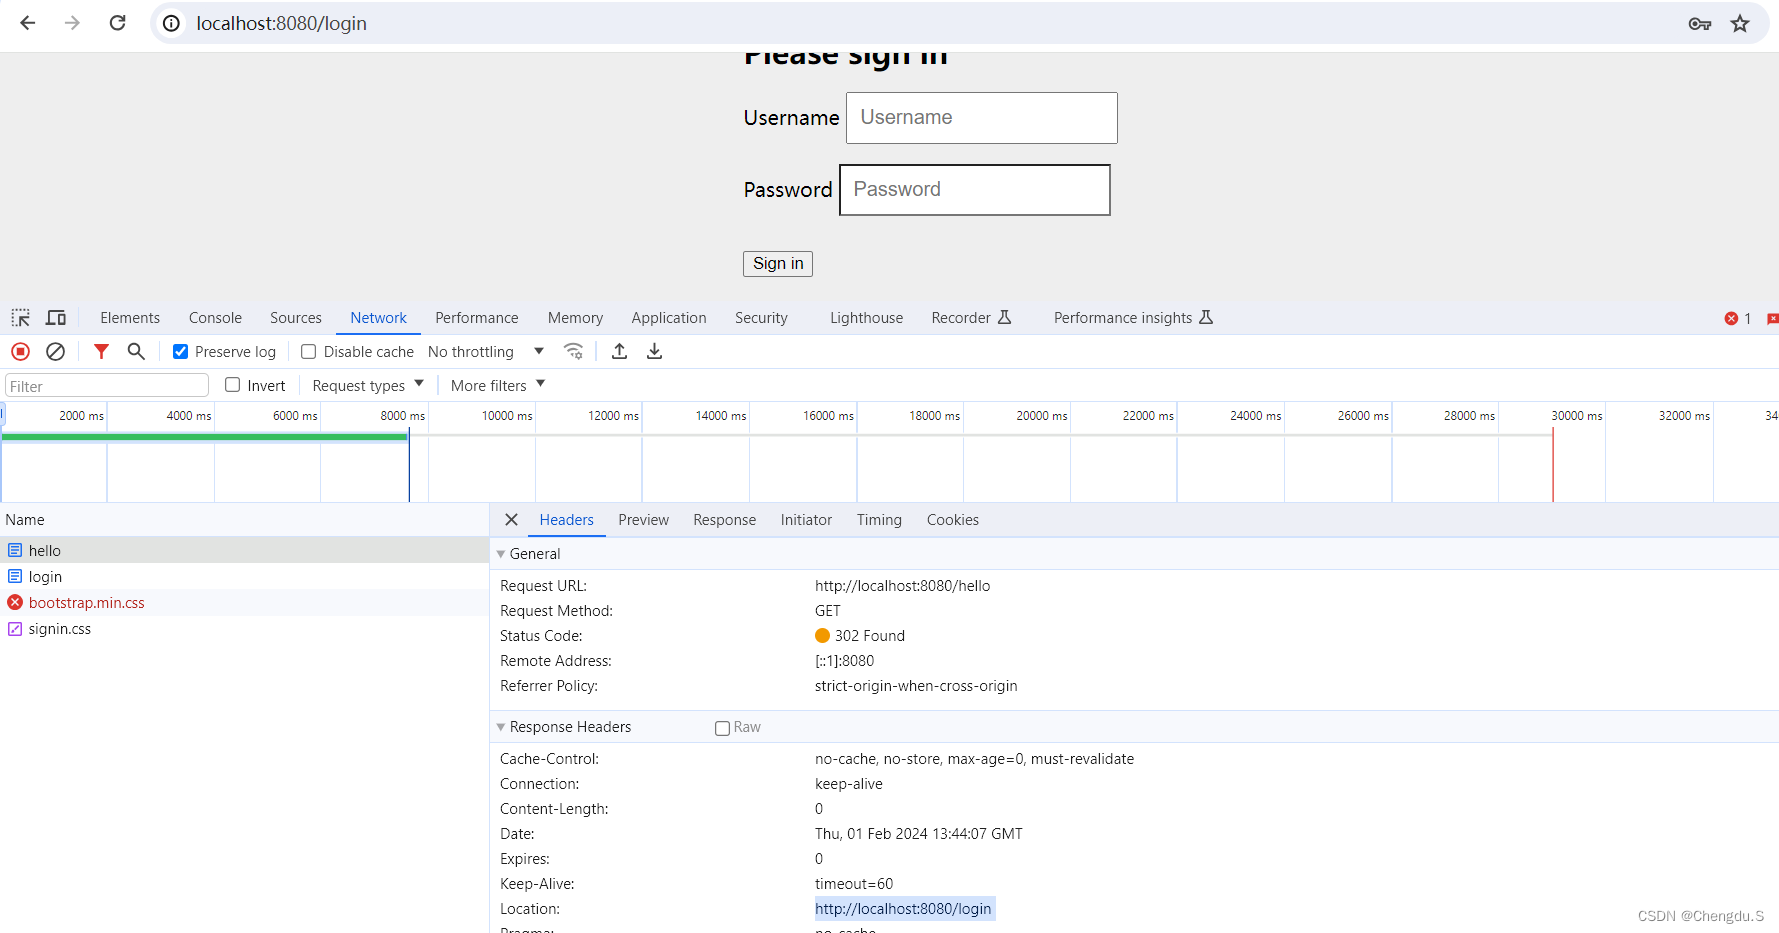Open the Application panel
The width and height of the screenshot is (1779, 933).
pyautogui.click(x=668, y=317)
